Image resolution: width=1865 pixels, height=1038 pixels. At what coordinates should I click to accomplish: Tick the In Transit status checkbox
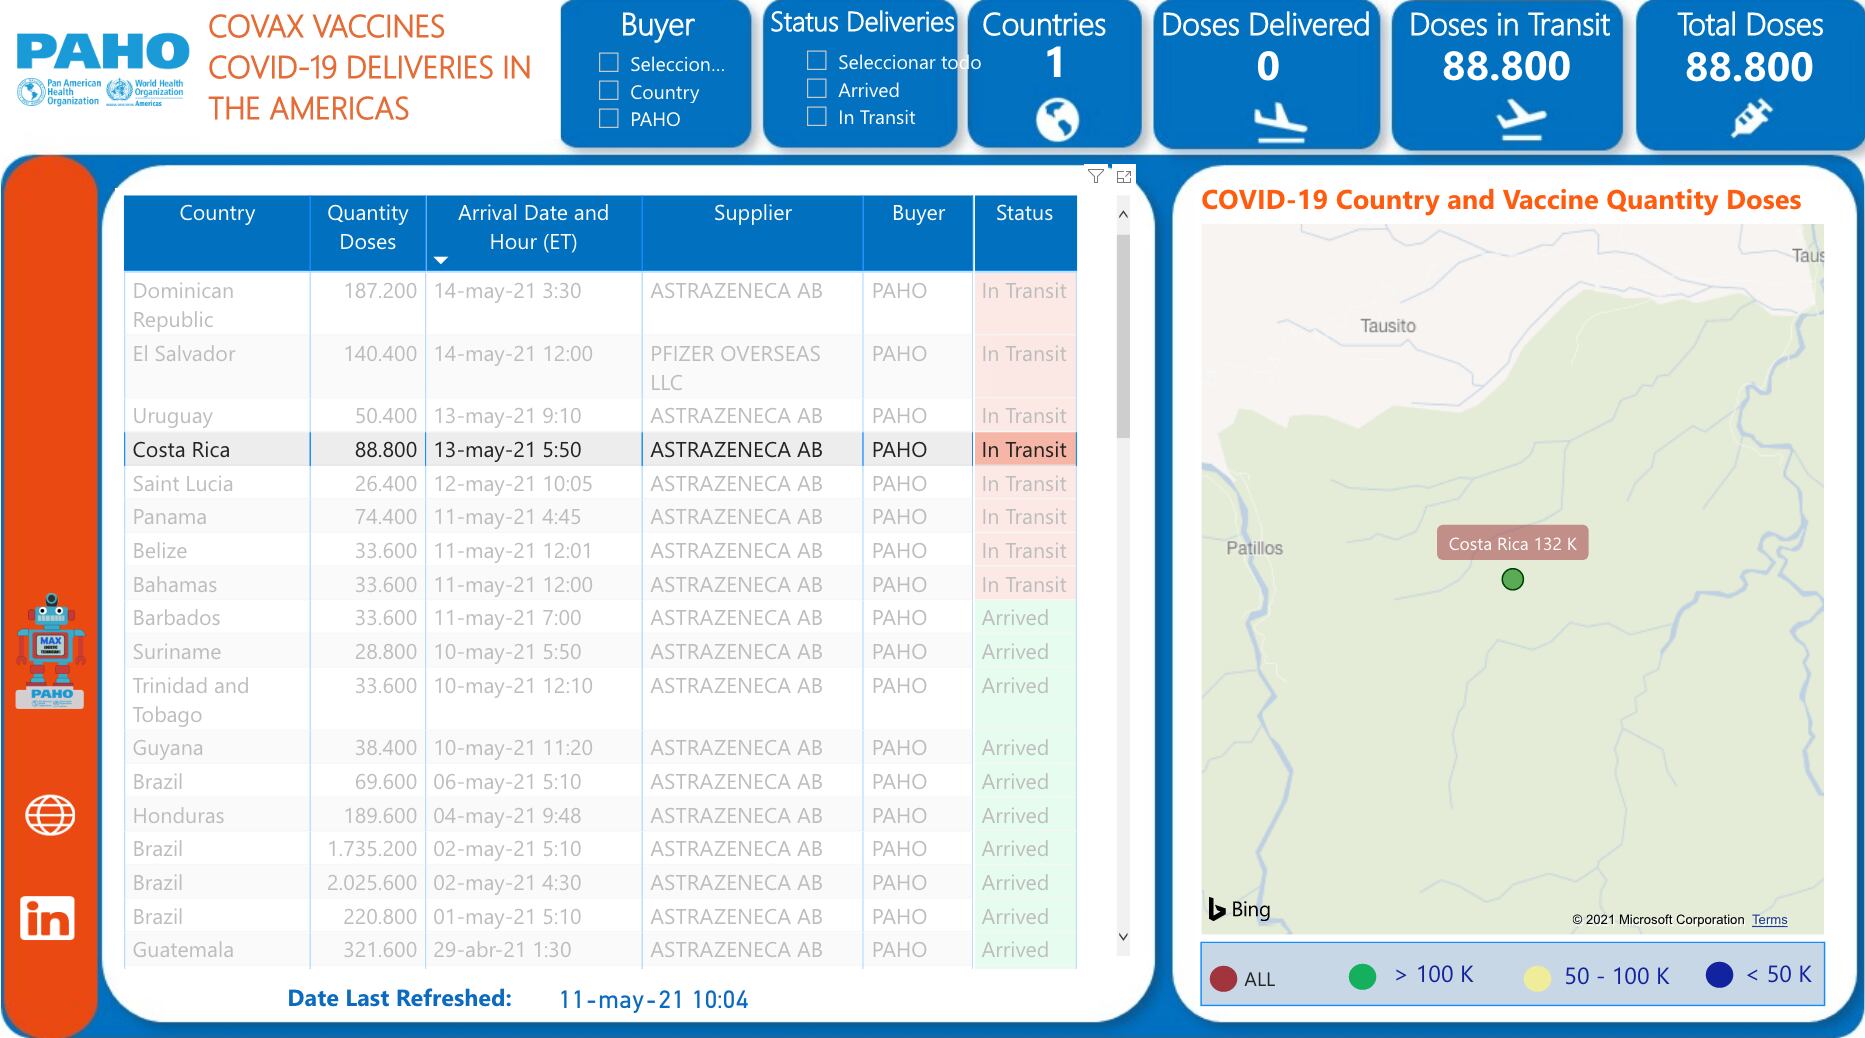(x=817, y=117)
